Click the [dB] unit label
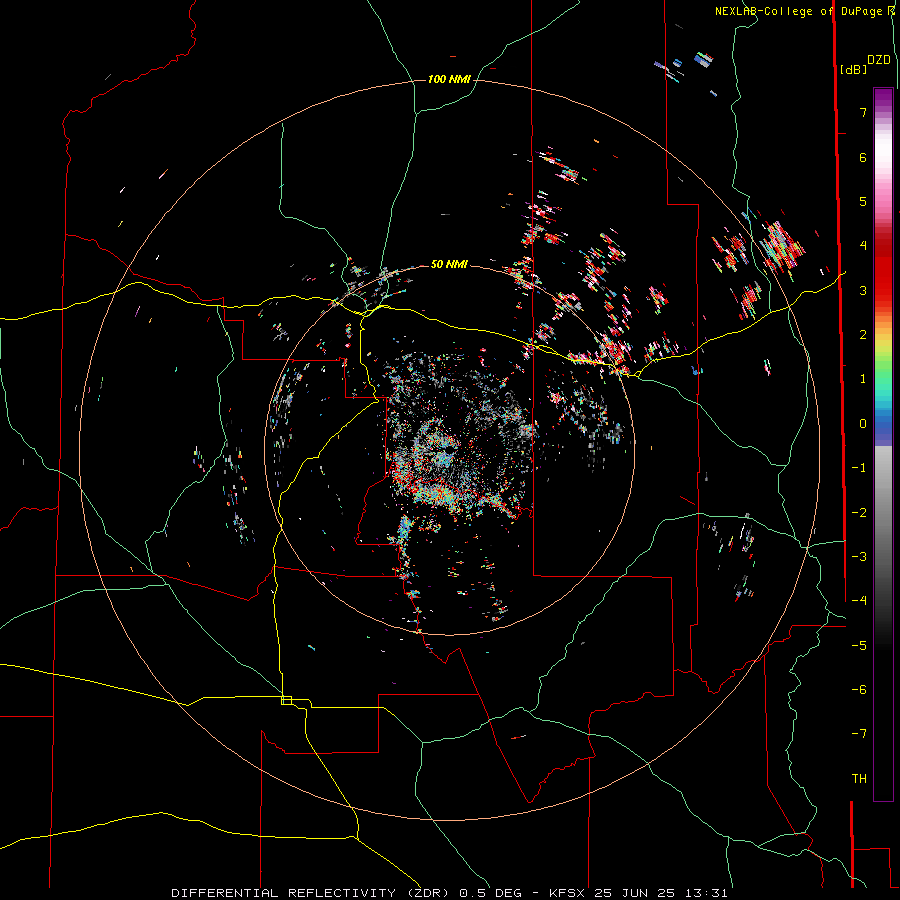The width and height of the screenshot is (900, 900). point(853,69)
